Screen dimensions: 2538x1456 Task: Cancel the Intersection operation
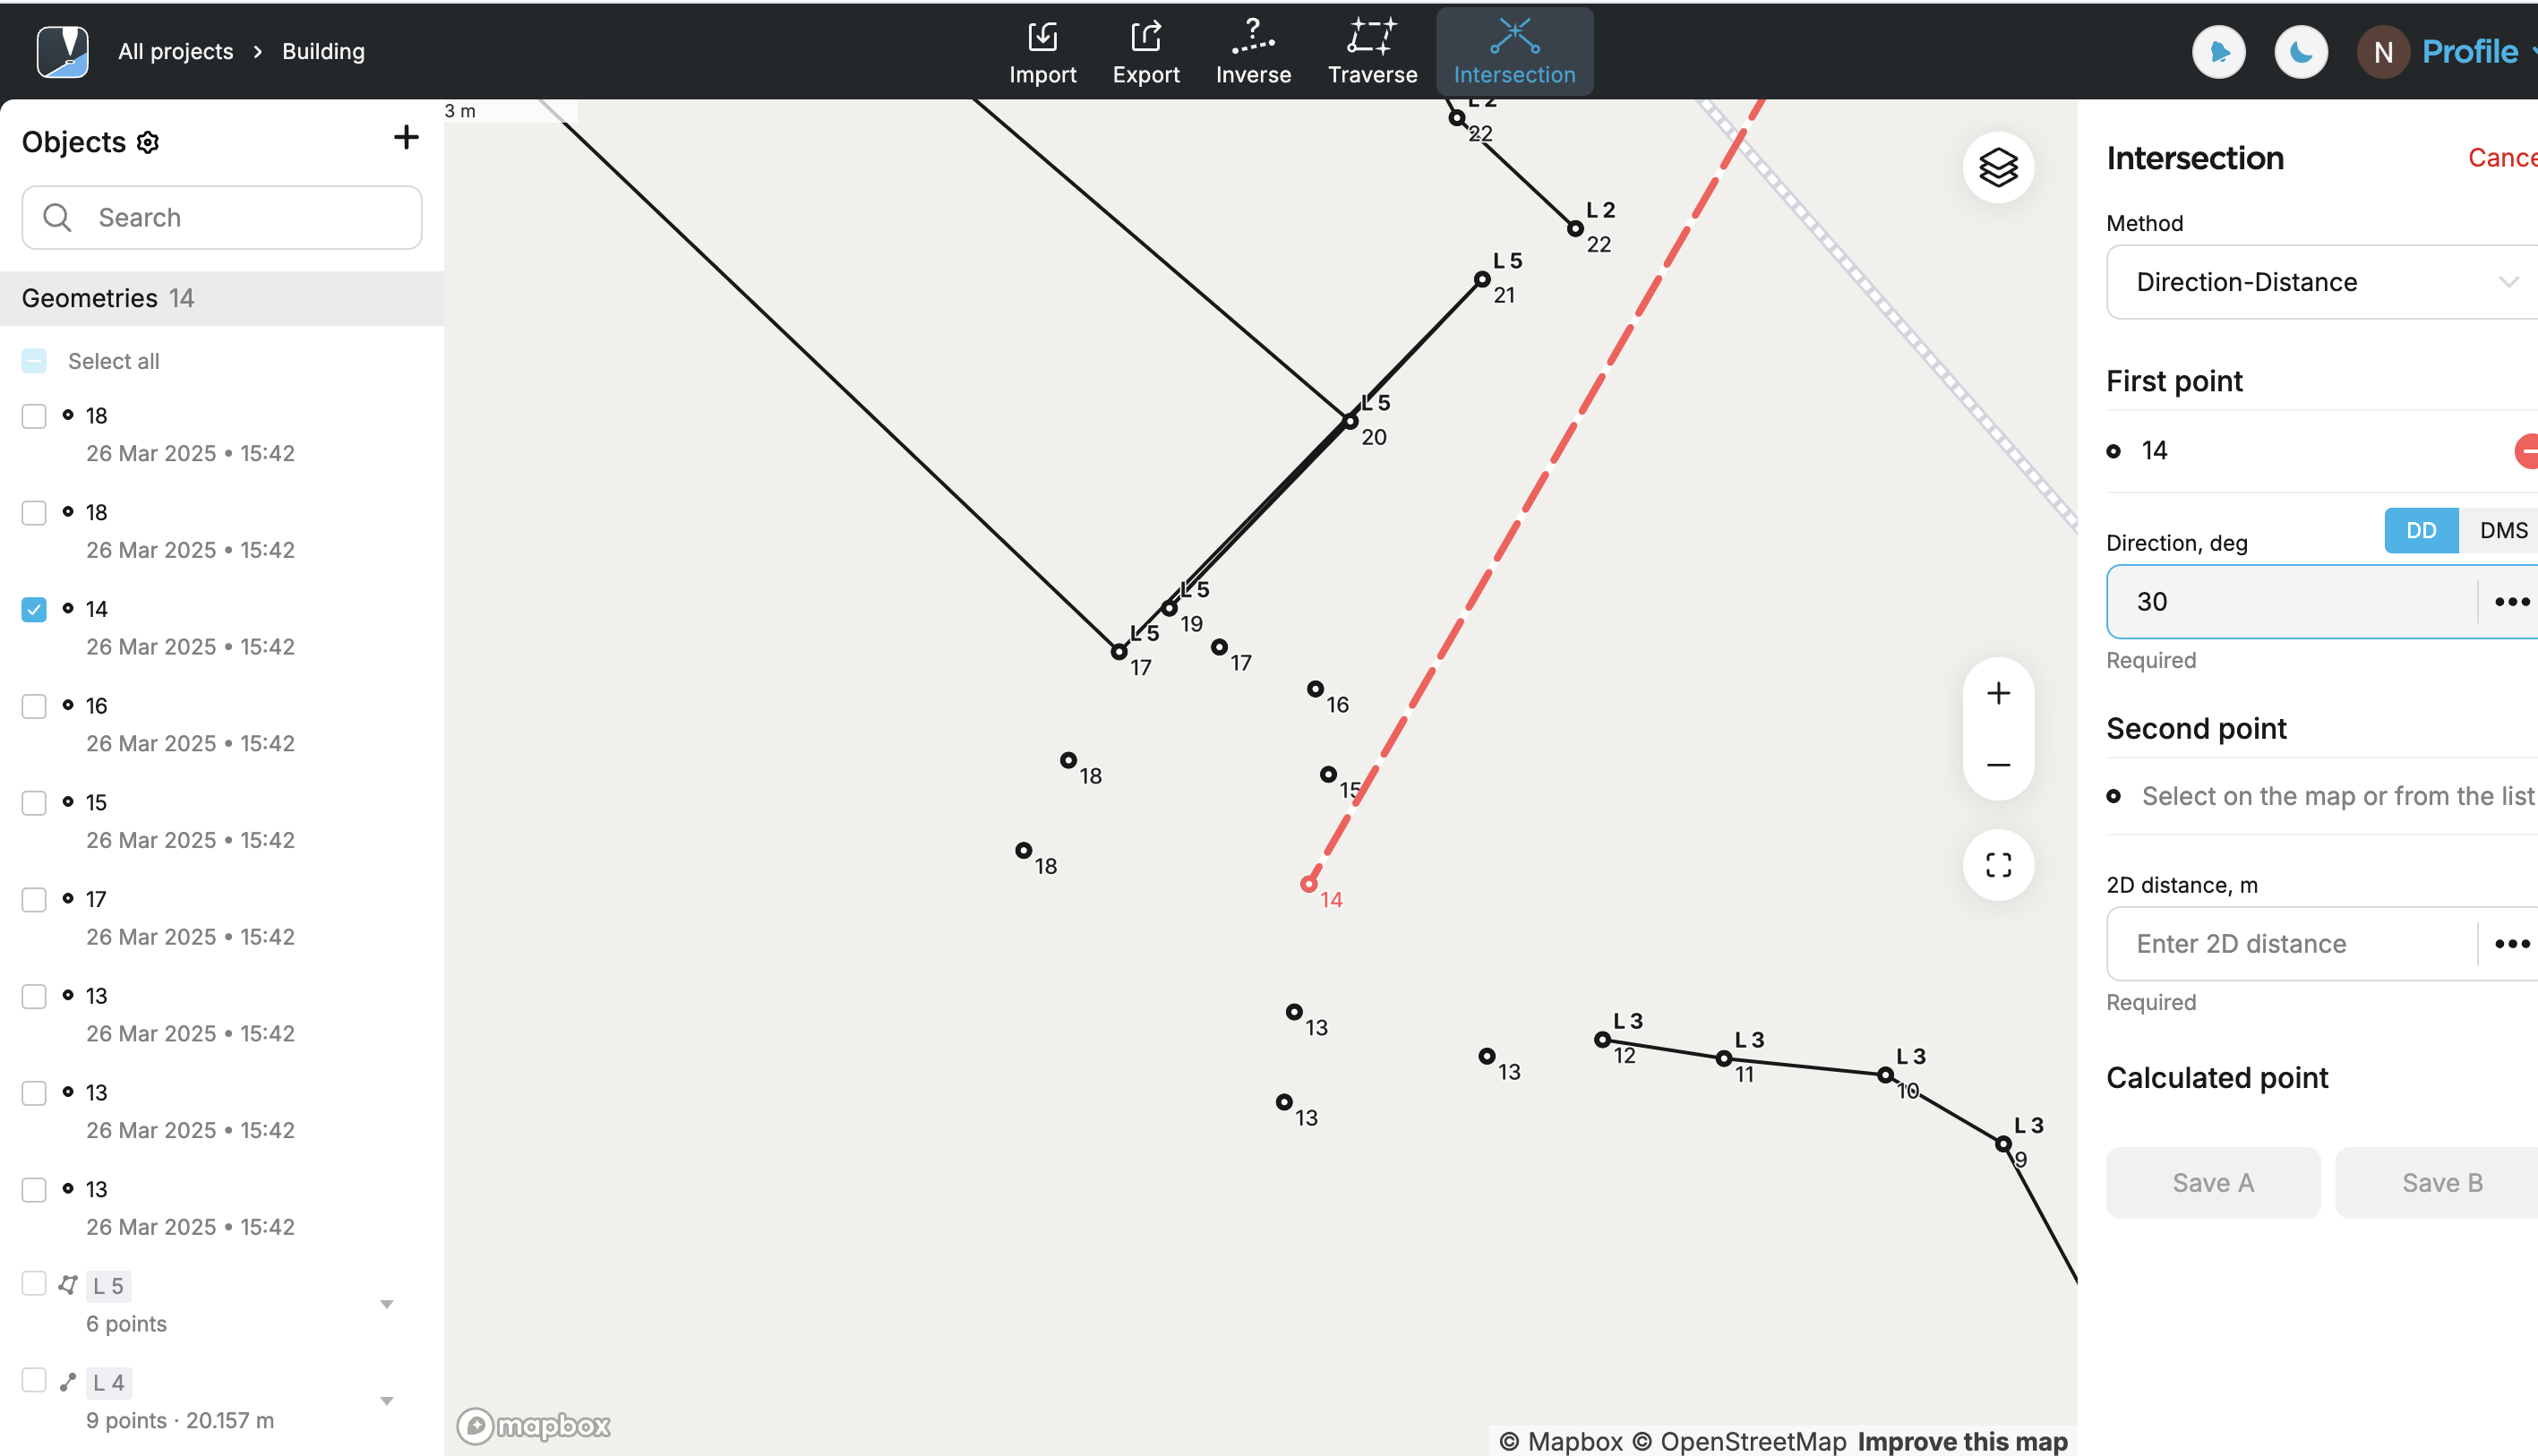tap(2502, 158)
